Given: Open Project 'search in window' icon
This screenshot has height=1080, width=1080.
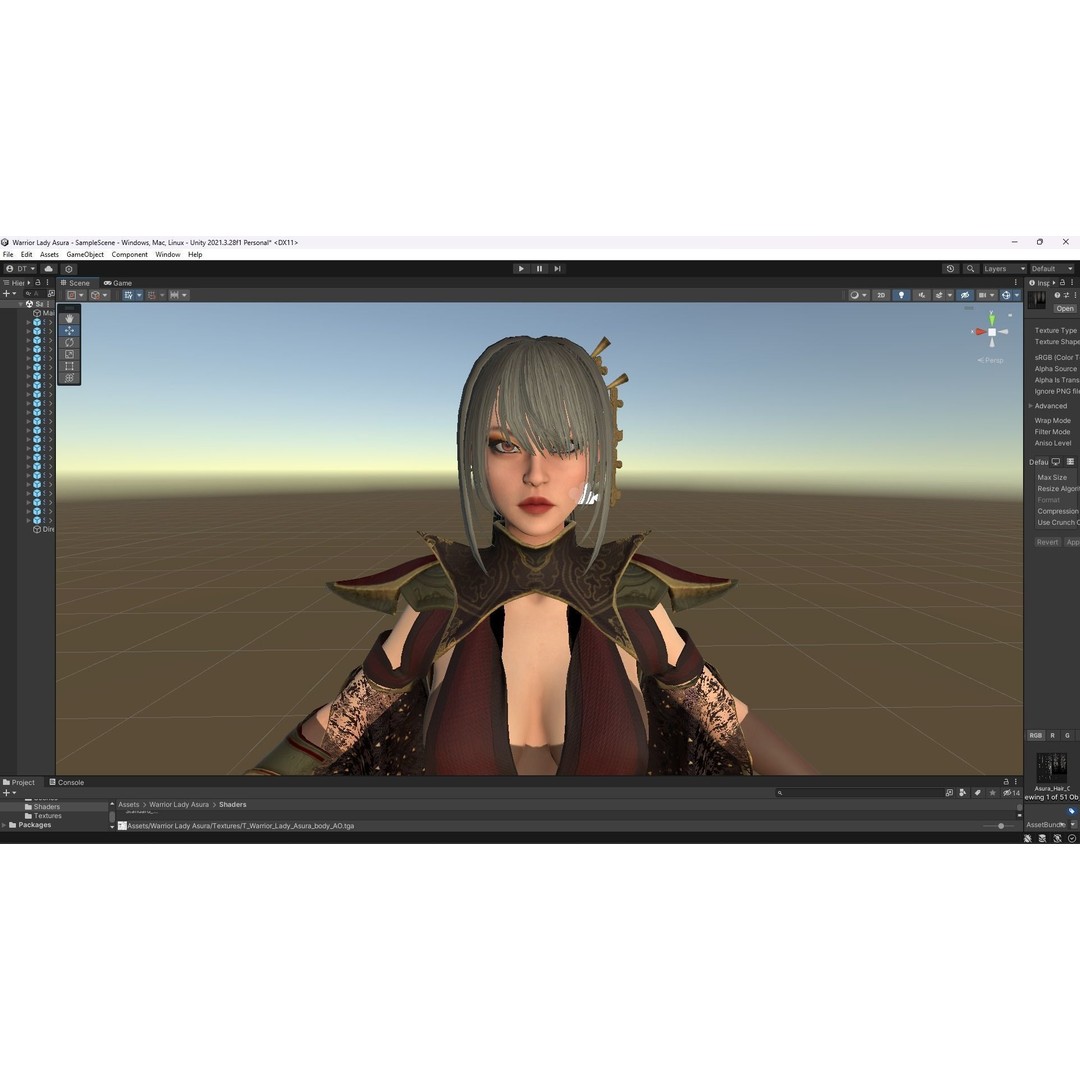Looking at the screenshot, I should pos(949,793).
